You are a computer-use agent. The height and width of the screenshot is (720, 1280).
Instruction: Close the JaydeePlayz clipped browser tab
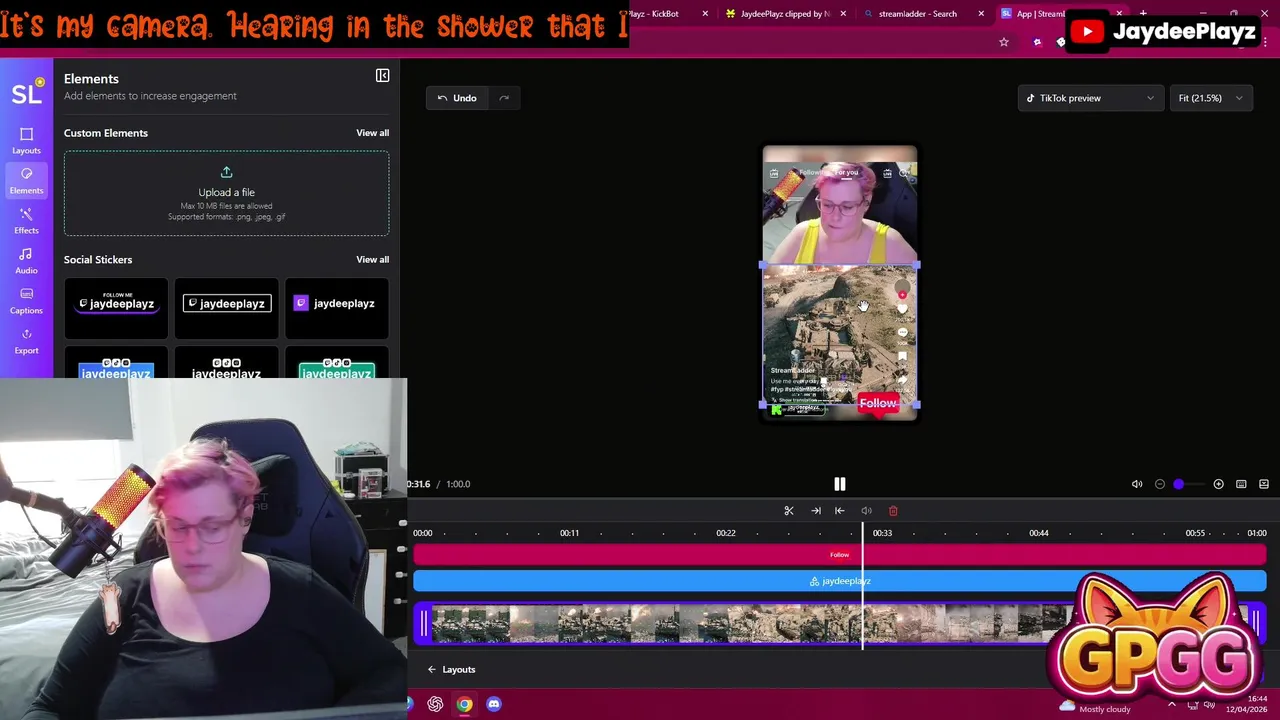tap(843, 14)
